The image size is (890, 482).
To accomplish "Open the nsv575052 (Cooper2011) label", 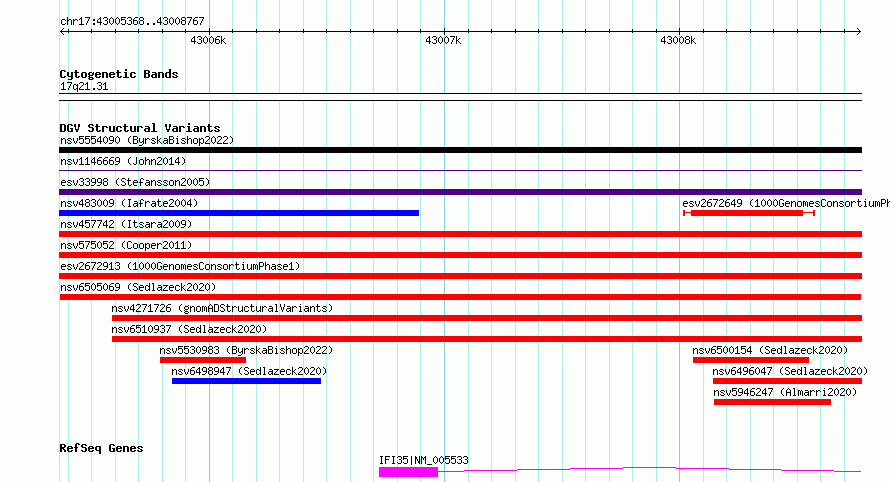I will (126, 245).
